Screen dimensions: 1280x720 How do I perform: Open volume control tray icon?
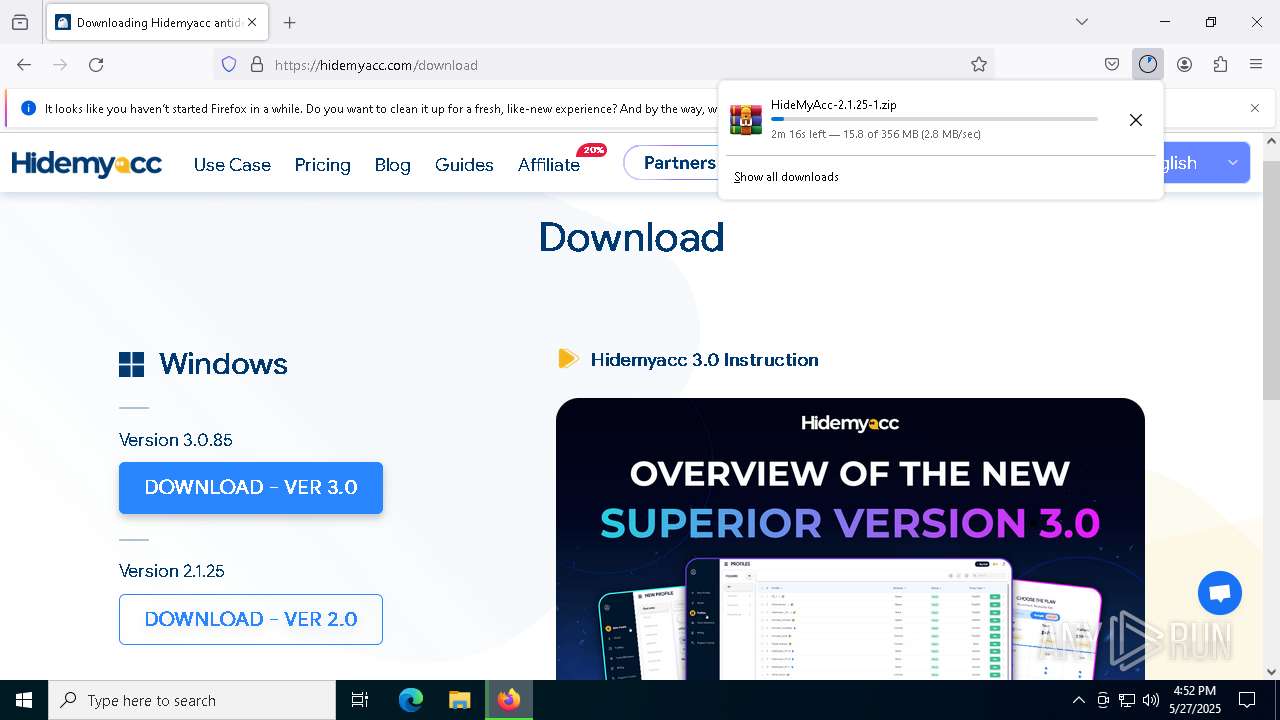(x=1151, y=700)
